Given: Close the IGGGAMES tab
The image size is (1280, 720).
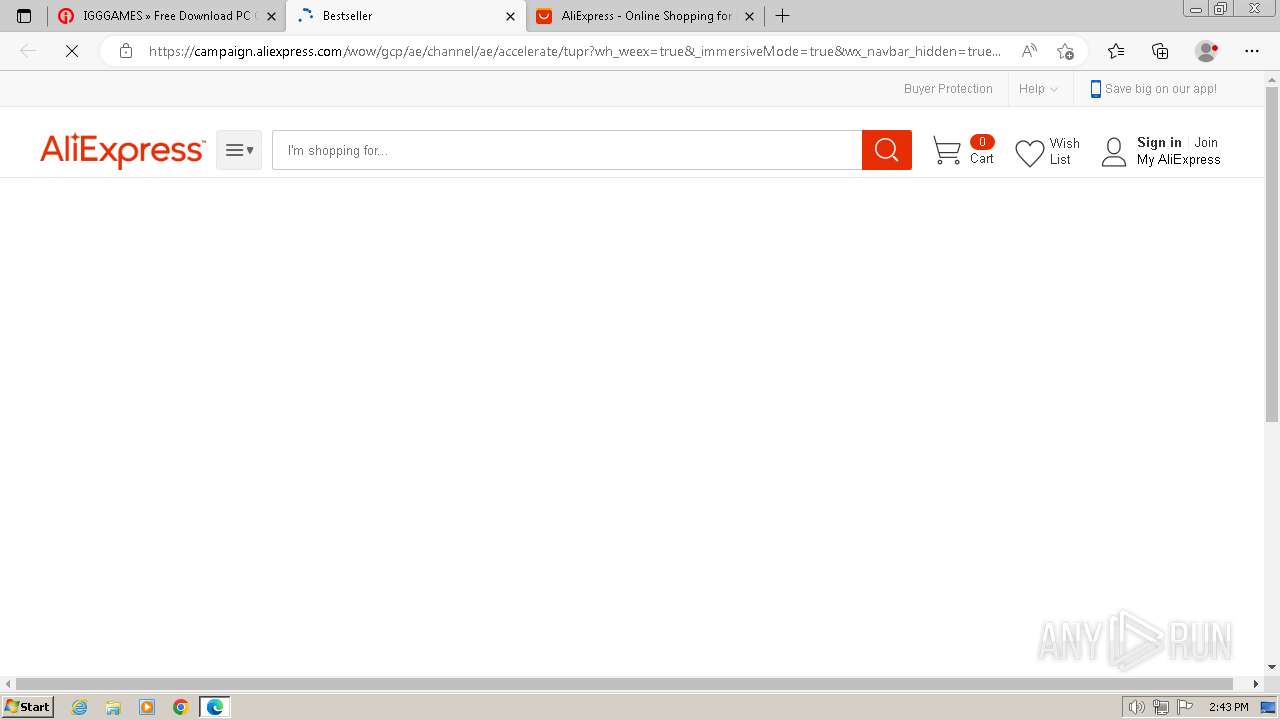Looking at the screenshot, I should 271,16.
